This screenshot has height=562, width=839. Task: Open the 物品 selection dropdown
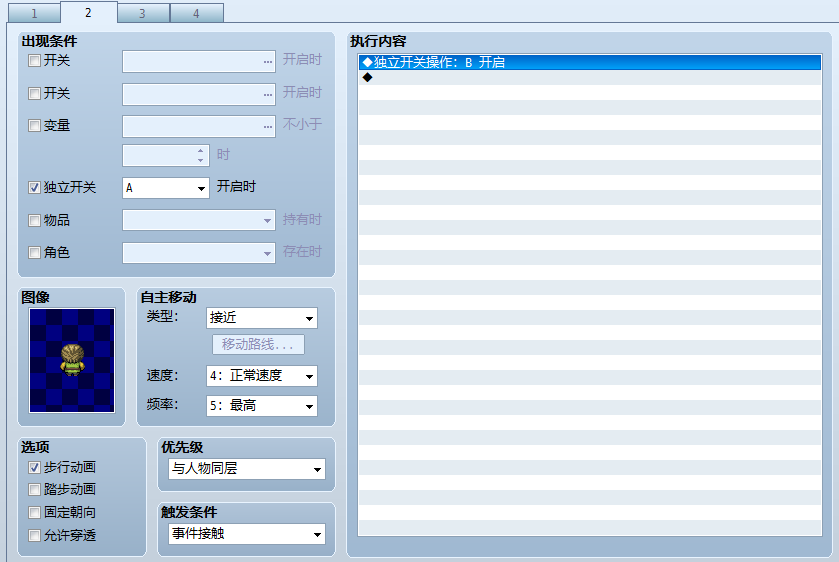point(199,220)
